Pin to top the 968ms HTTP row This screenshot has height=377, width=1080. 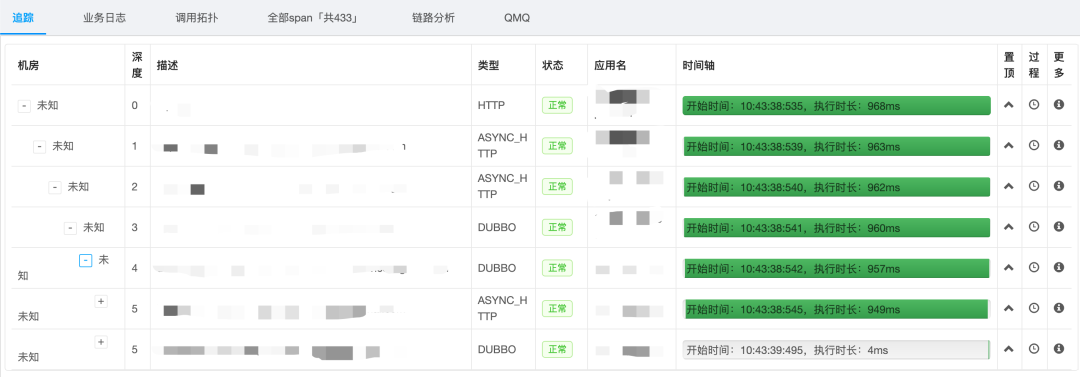point(1009,105)
